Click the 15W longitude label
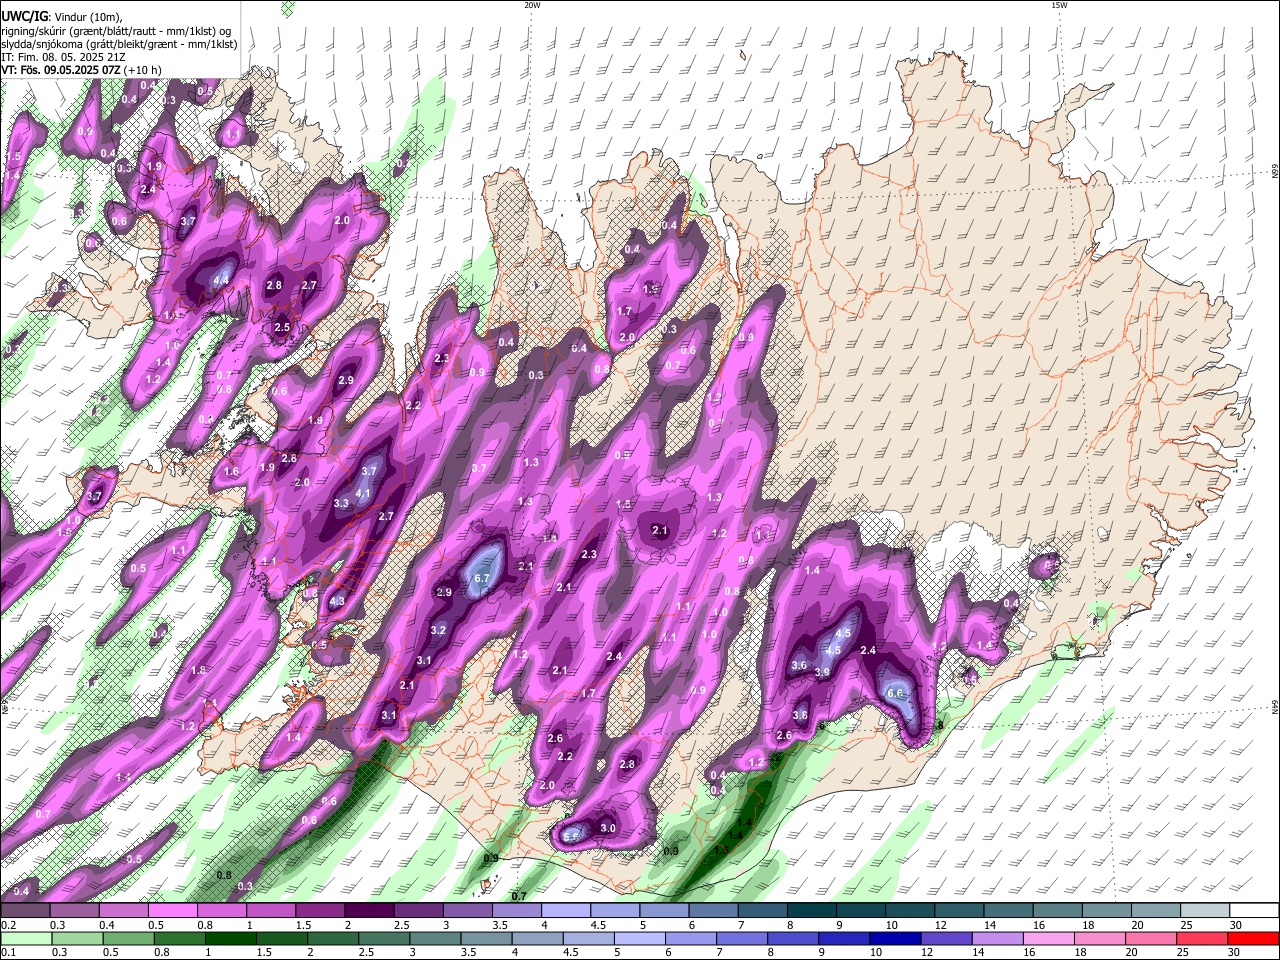This screenshot has width=1280, height=960. click(x=1059, y=5)
